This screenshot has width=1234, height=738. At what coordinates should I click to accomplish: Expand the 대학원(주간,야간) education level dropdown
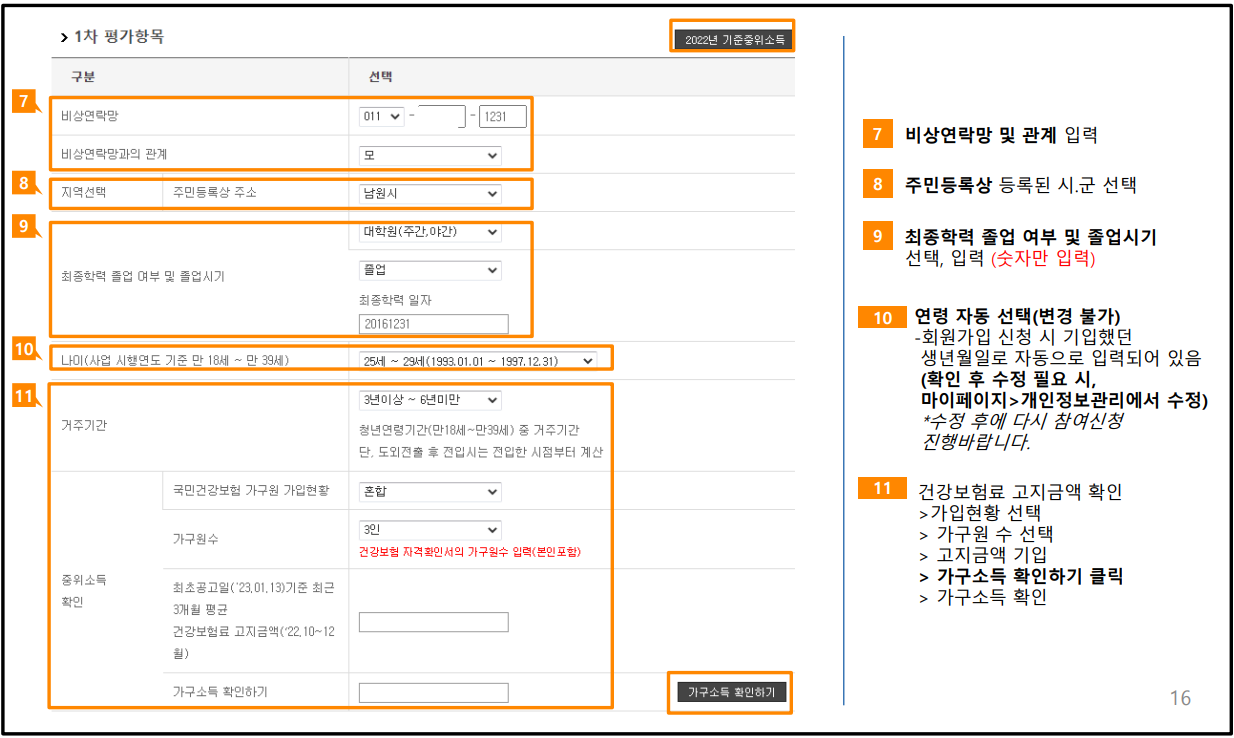click(x=429, y=231)
